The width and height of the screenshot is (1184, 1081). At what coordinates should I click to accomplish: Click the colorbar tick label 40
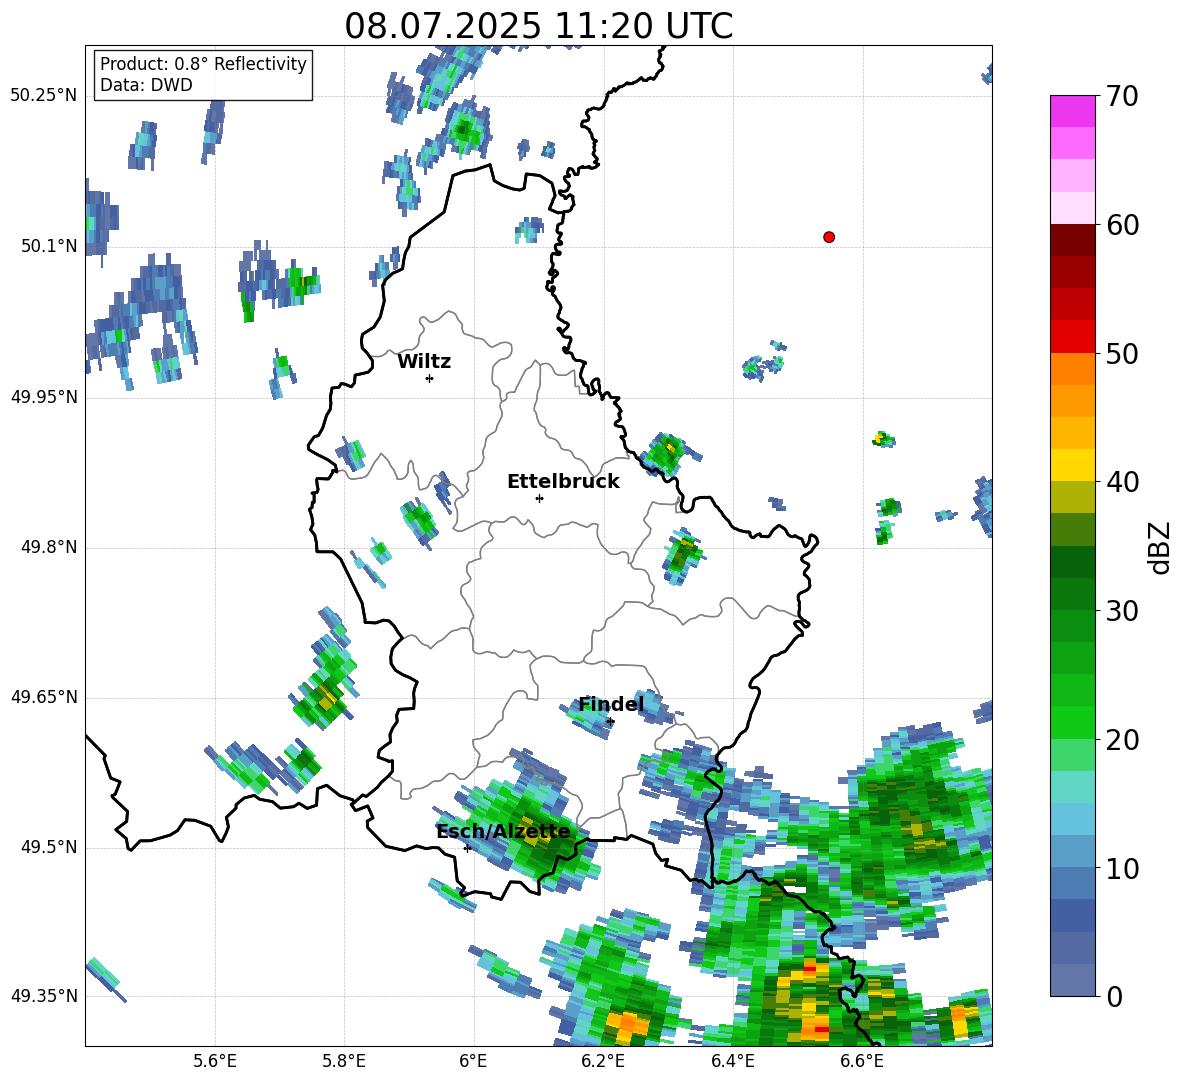point(1122,482)
